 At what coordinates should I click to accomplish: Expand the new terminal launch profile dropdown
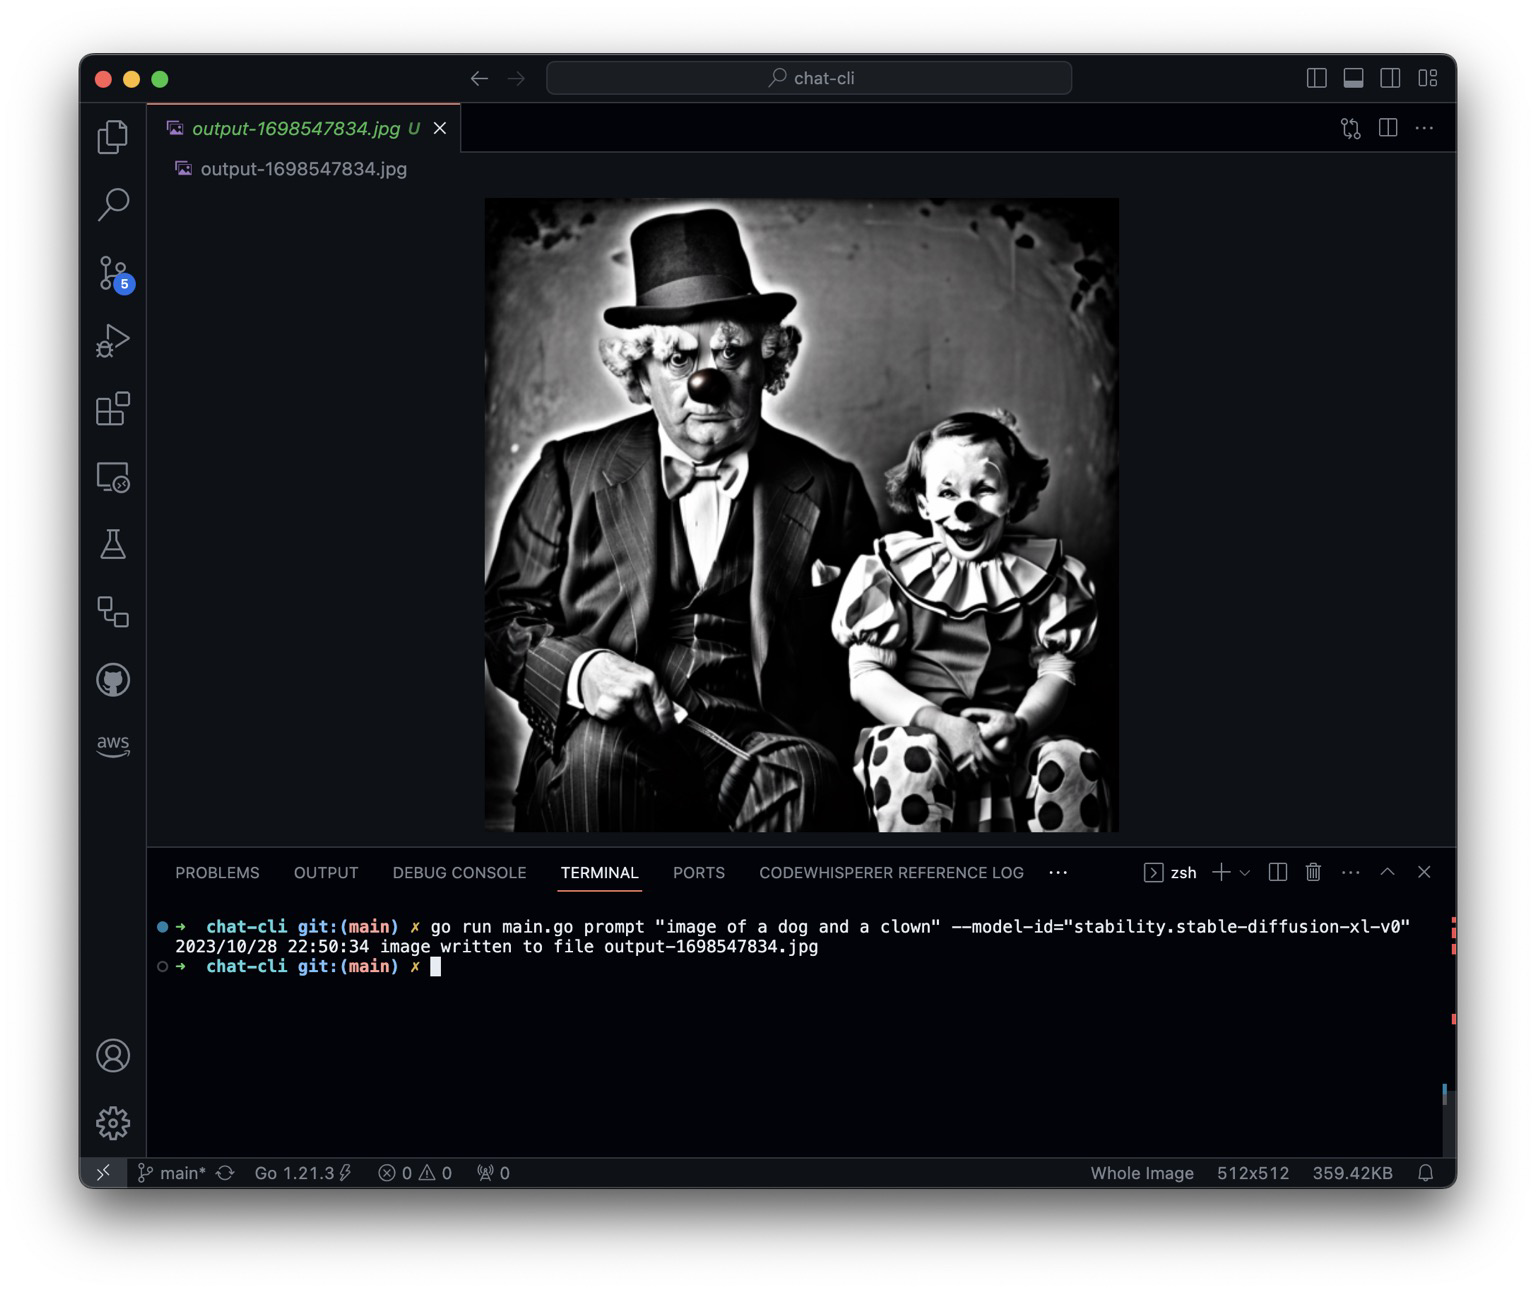pos(1245,873)
